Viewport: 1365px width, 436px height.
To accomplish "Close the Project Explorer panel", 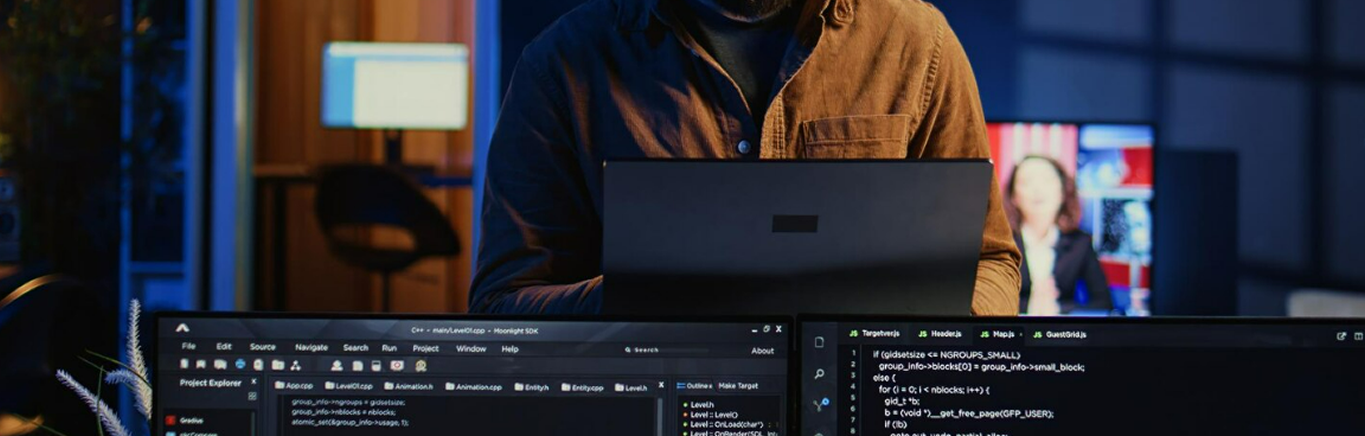I will click(254, 382).
